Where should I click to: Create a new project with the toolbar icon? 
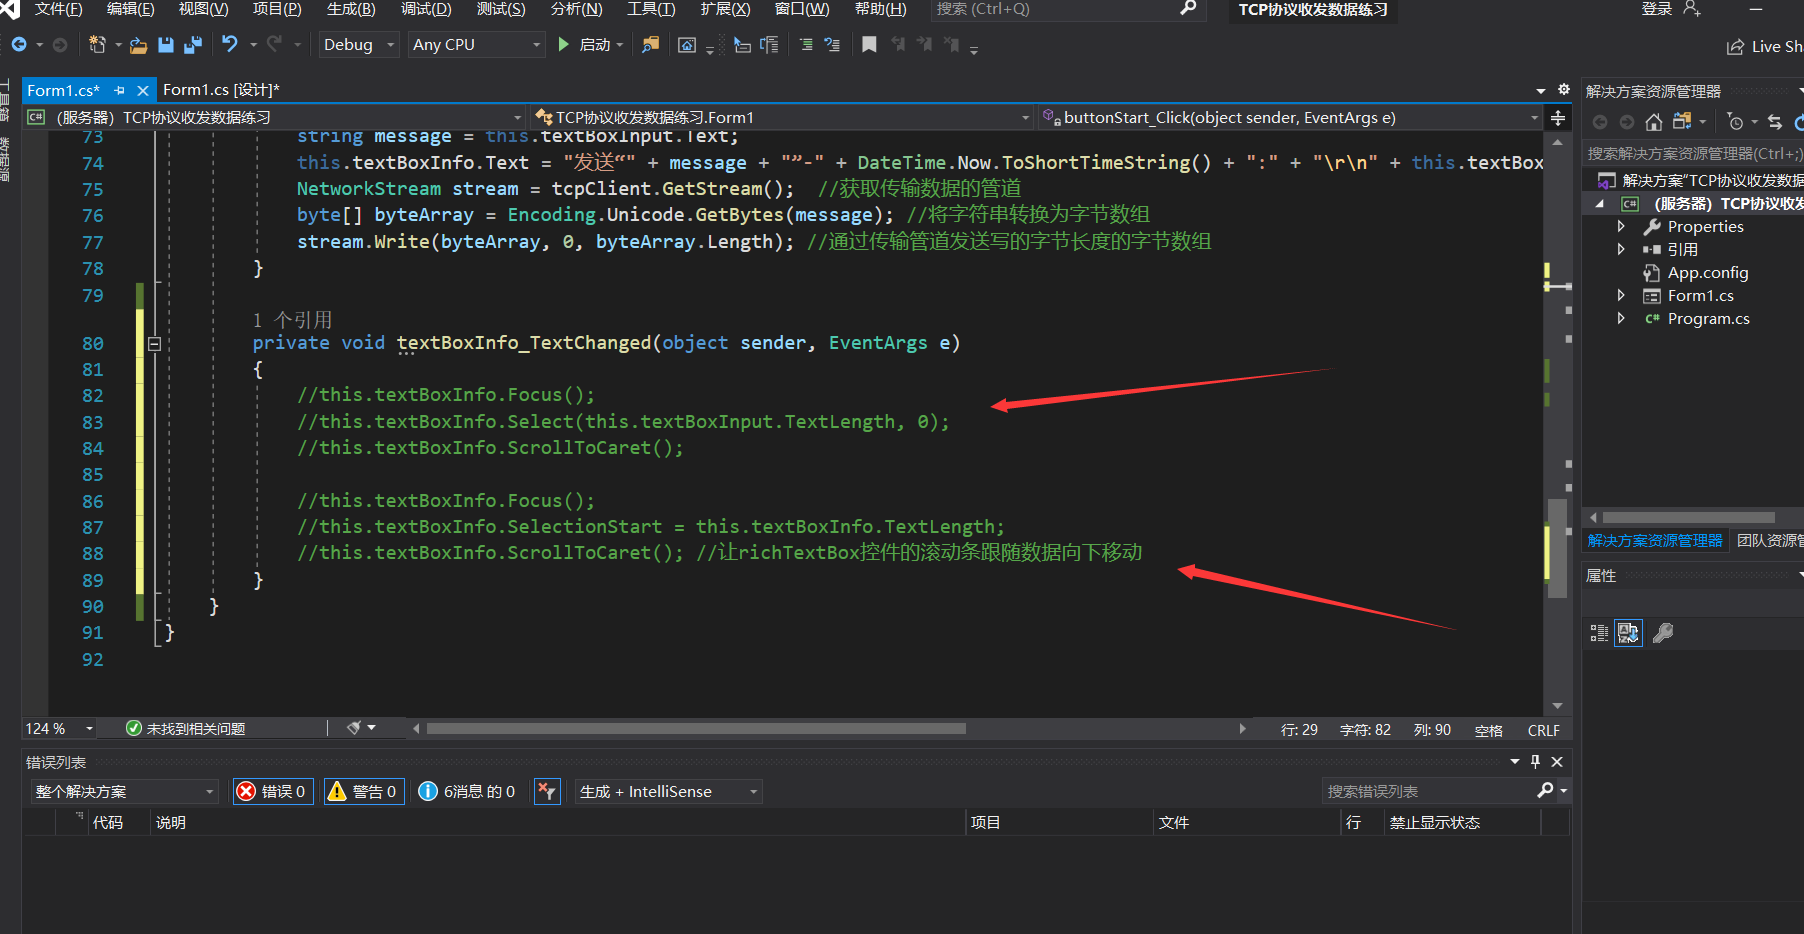(97, 45)
